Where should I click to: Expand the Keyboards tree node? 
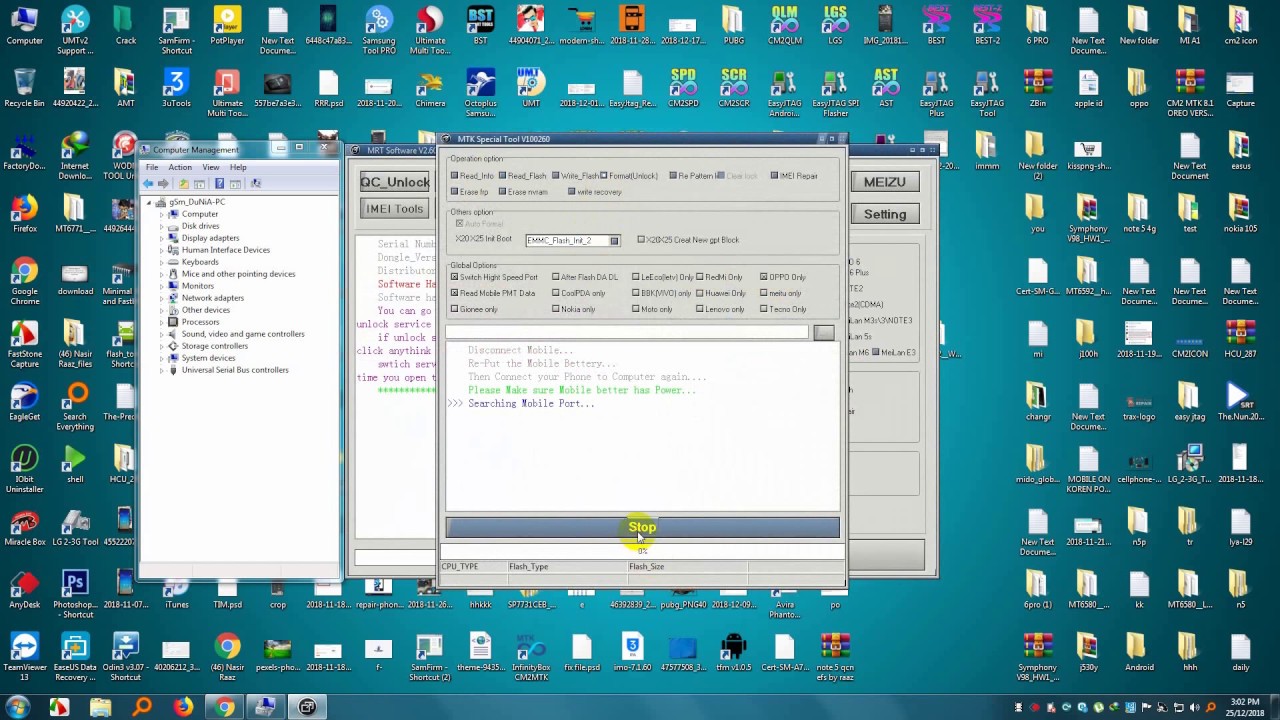pos(161,262)
